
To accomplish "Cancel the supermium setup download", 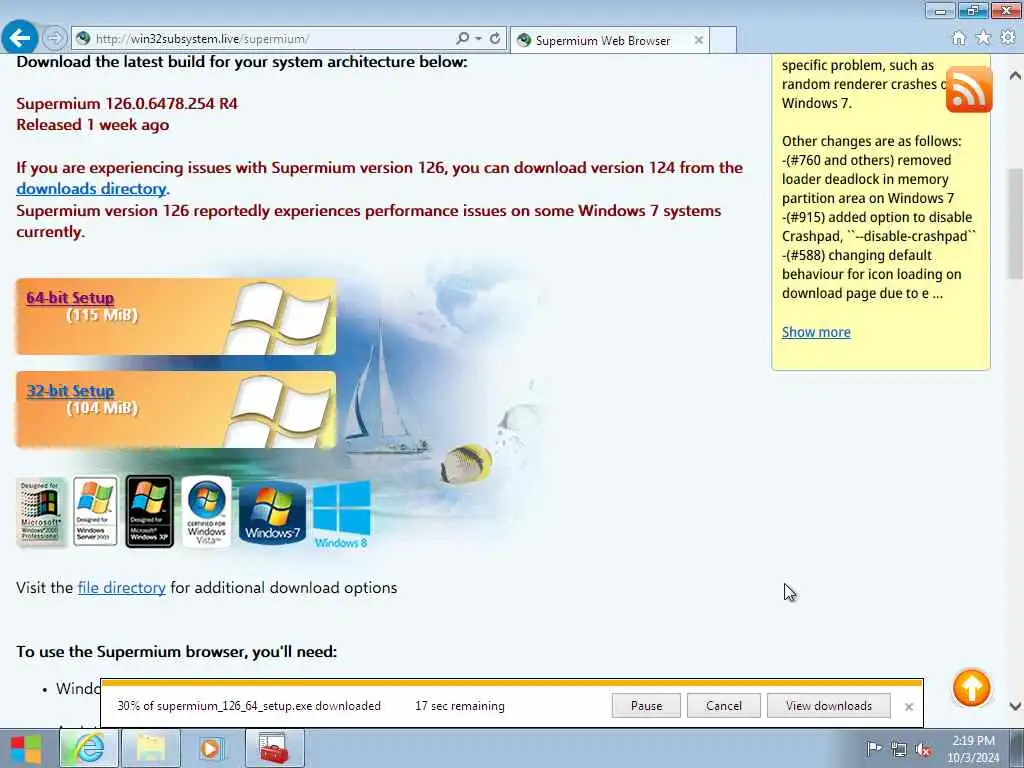I will 724,706.
